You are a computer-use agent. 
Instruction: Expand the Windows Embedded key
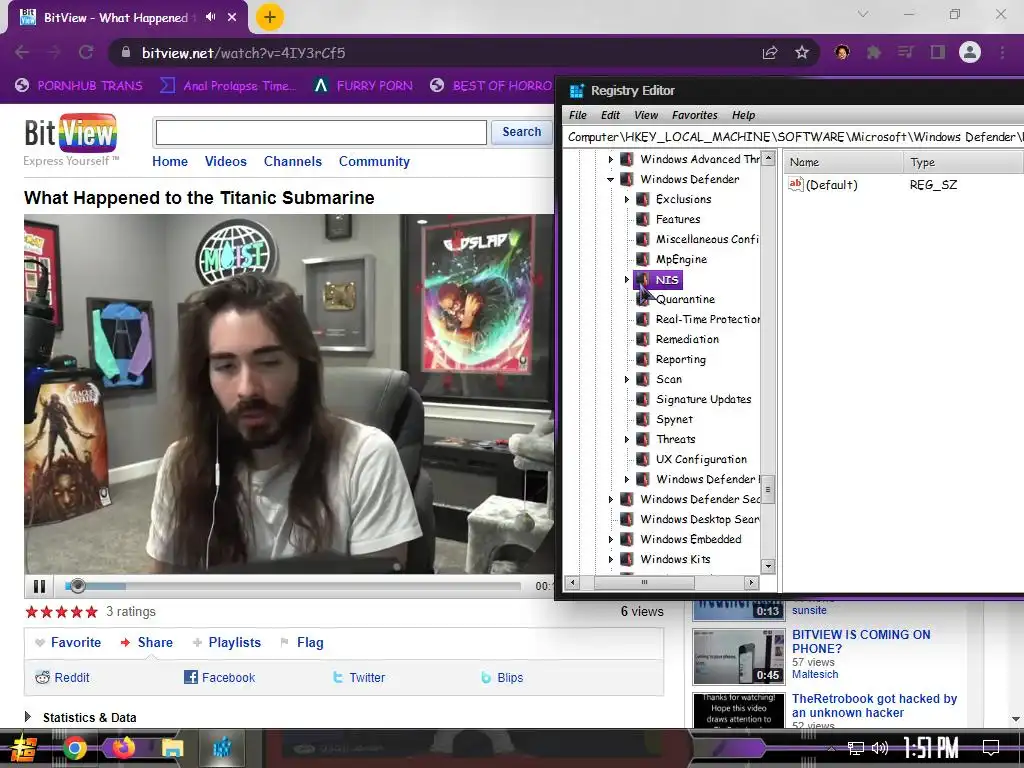611,539
